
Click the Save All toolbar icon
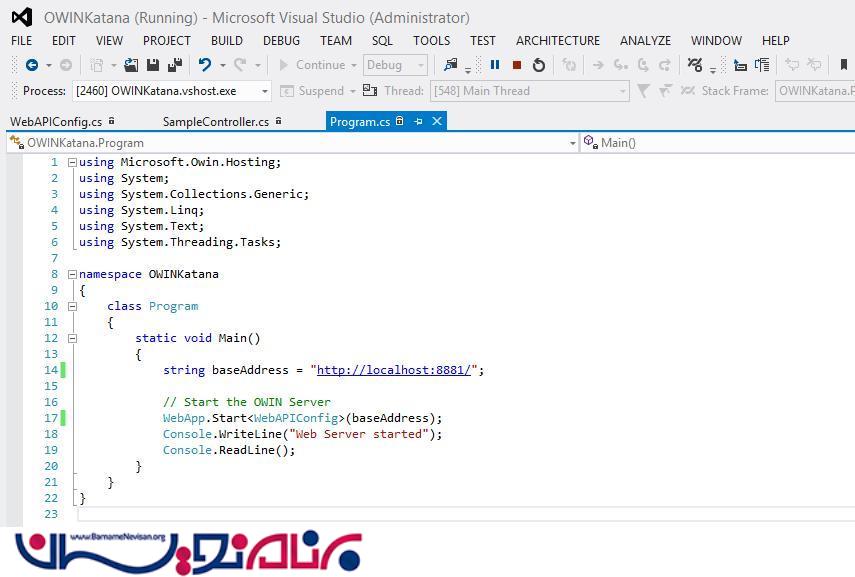coord(174,65)
